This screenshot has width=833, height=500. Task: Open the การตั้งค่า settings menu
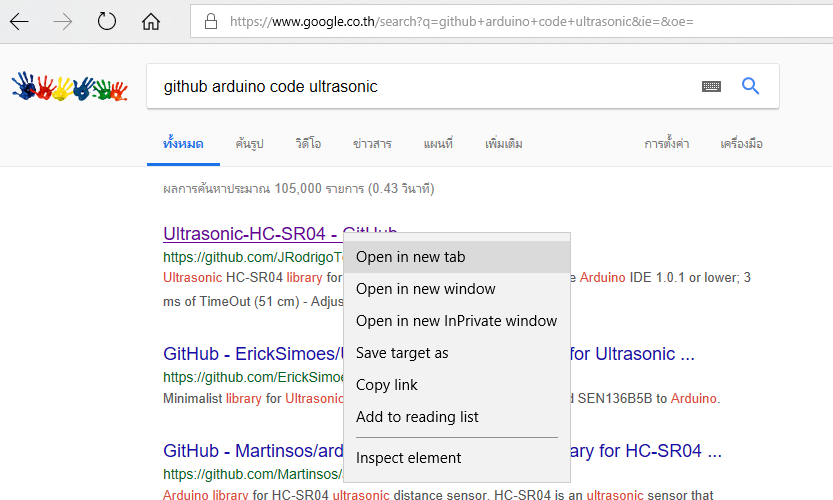coord(667,143)
